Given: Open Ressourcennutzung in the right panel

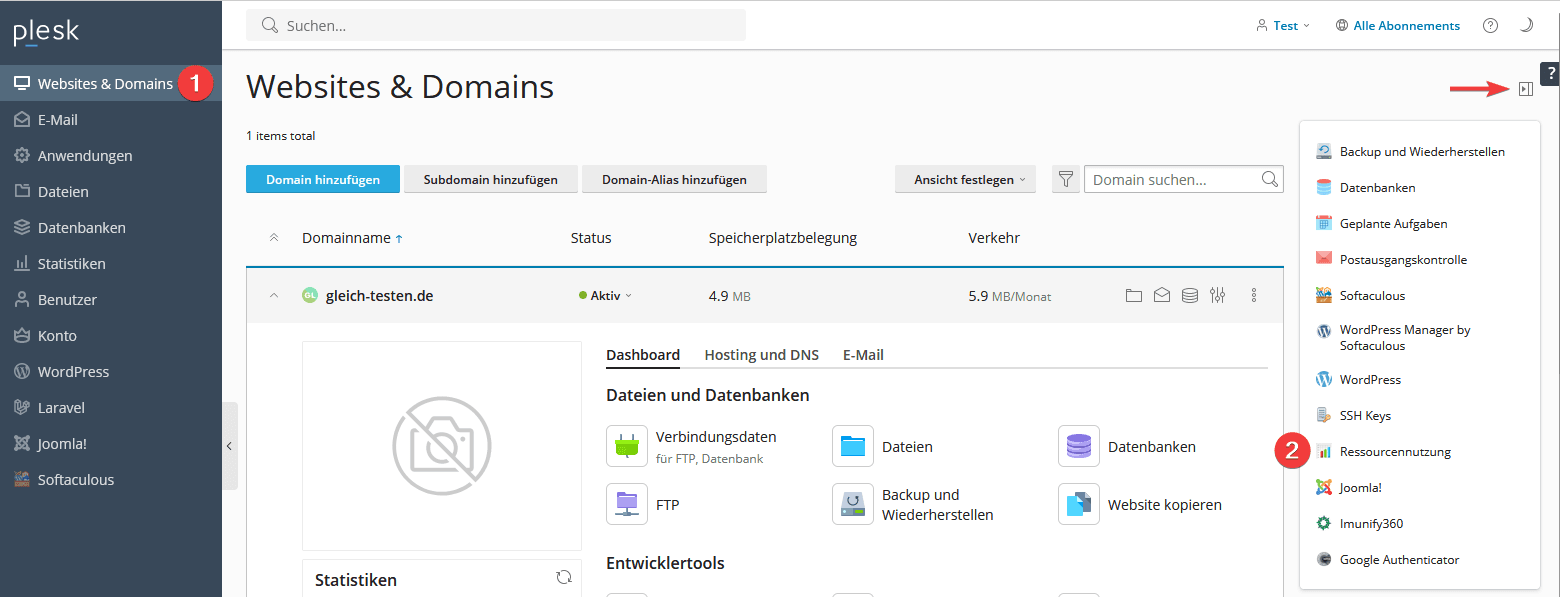Looking at the screenshot, I should 1394,452.
